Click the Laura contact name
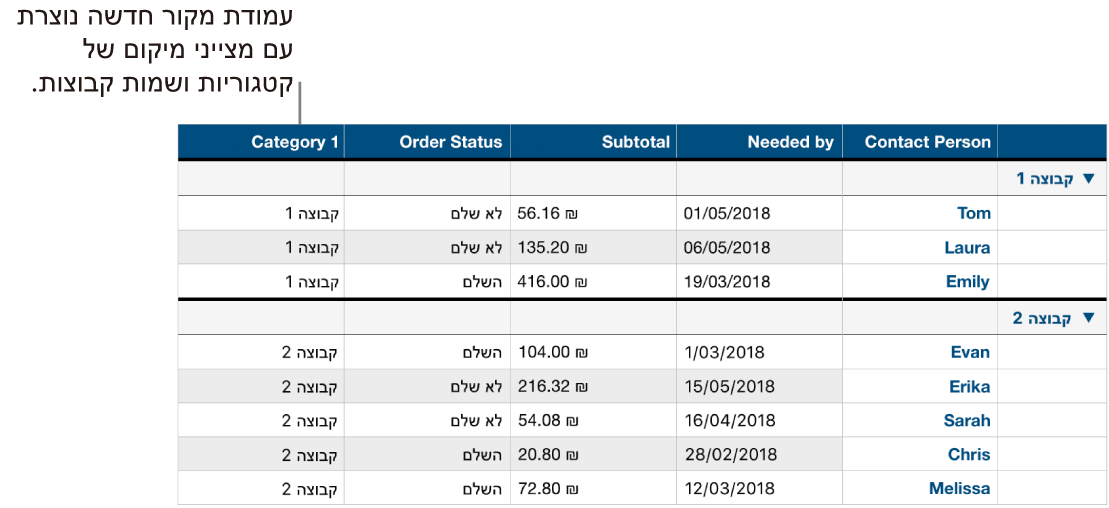 tap(967, 248)
